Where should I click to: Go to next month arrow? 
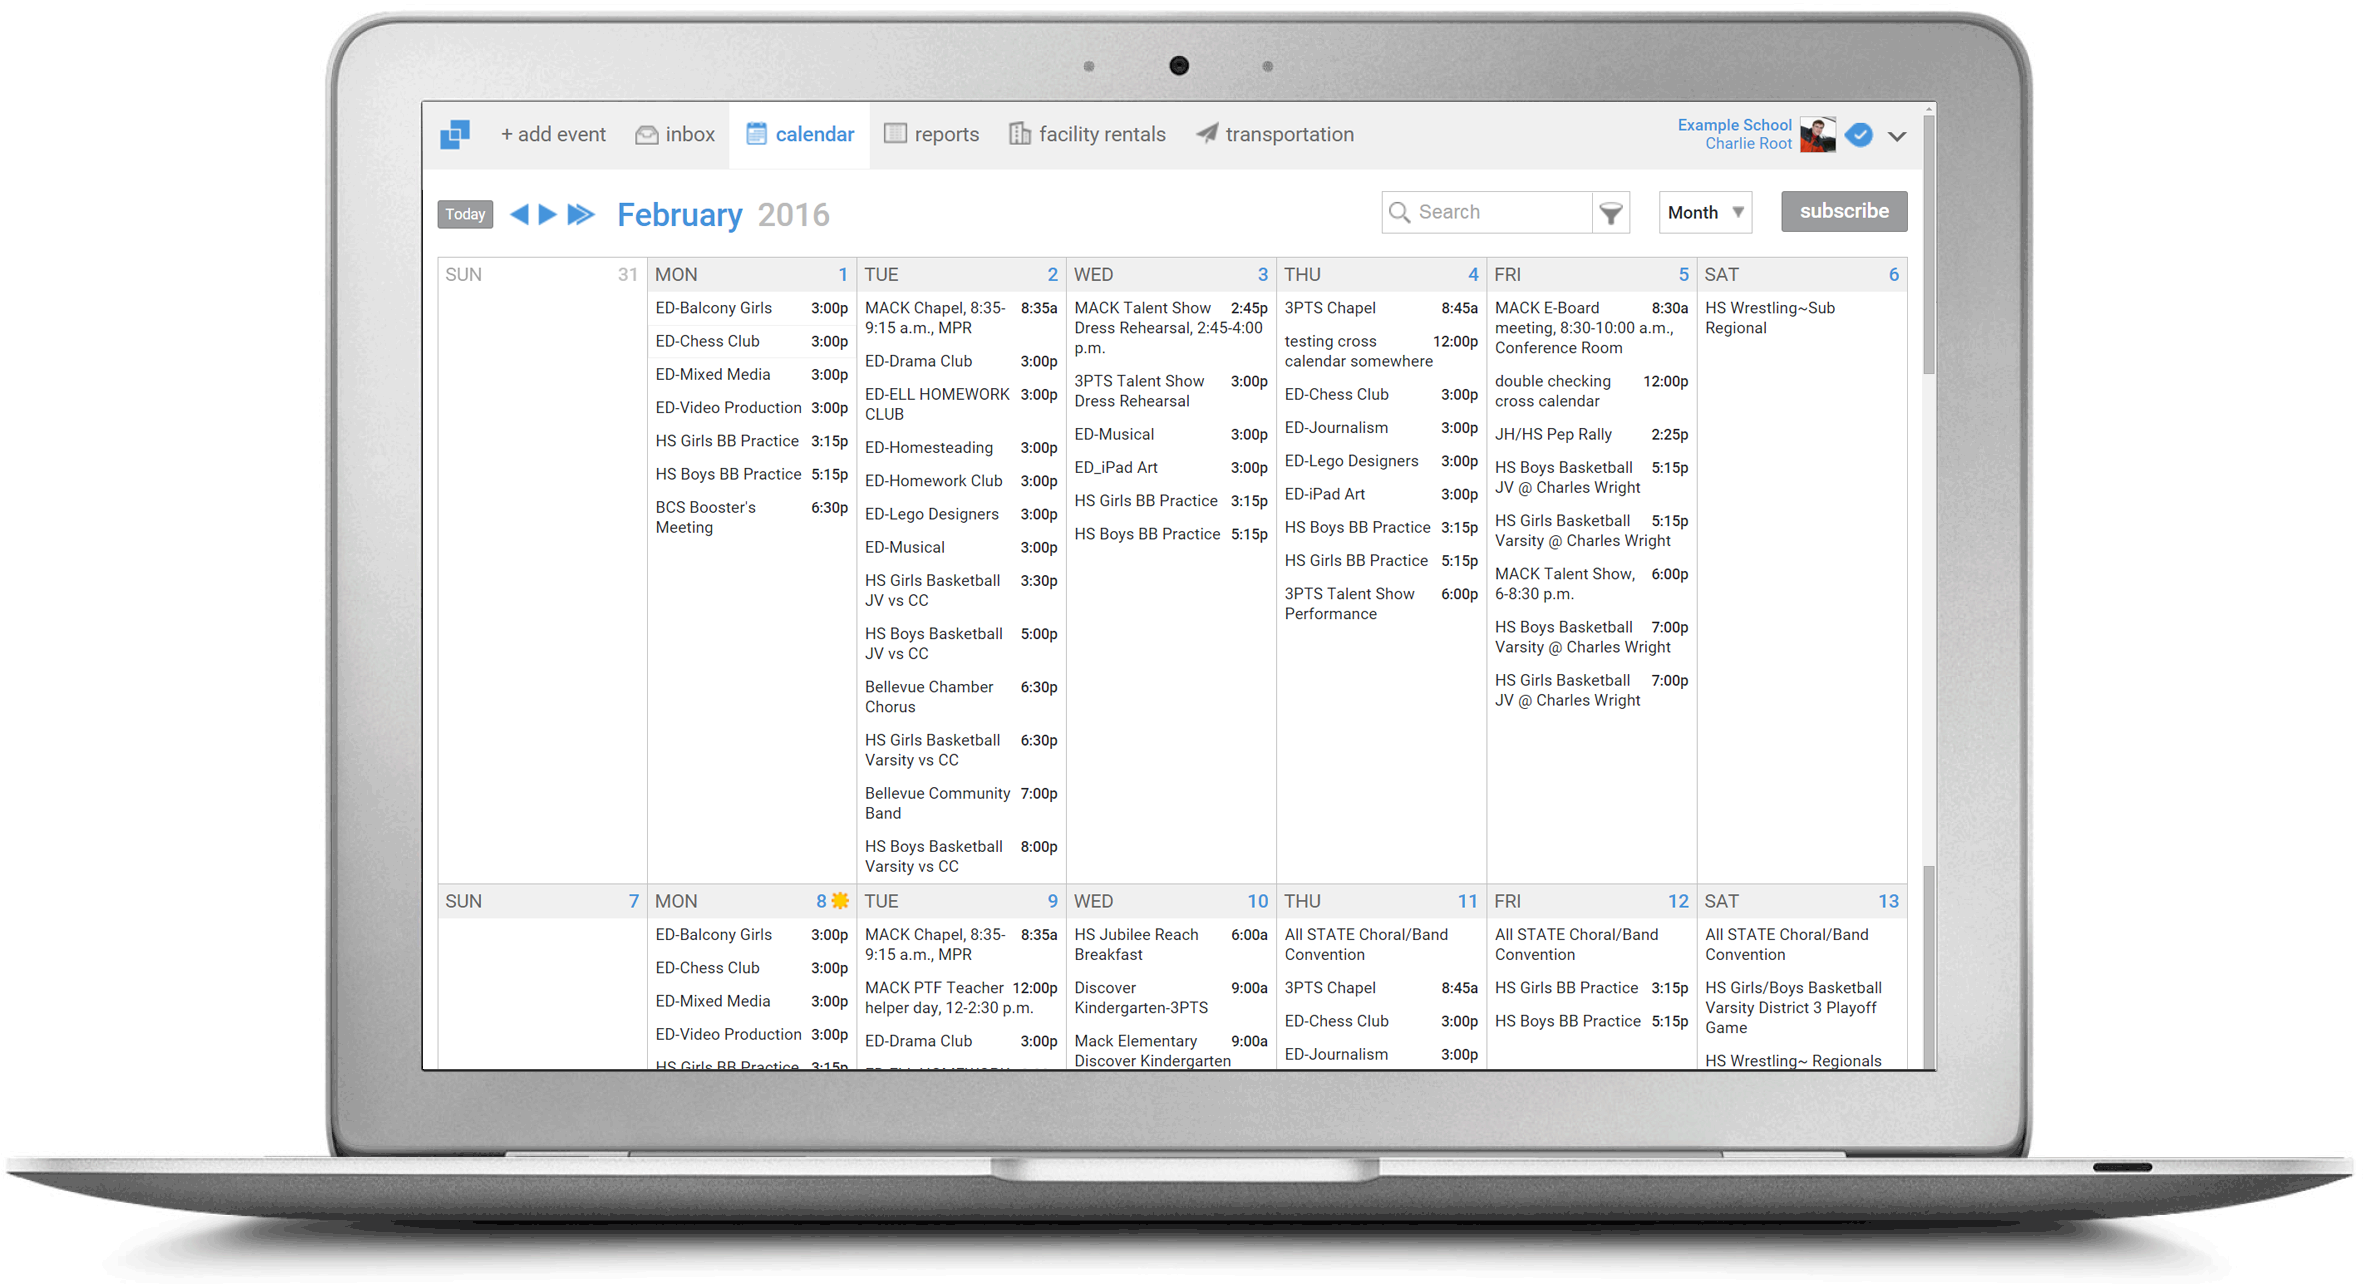[x=548, y=214]
